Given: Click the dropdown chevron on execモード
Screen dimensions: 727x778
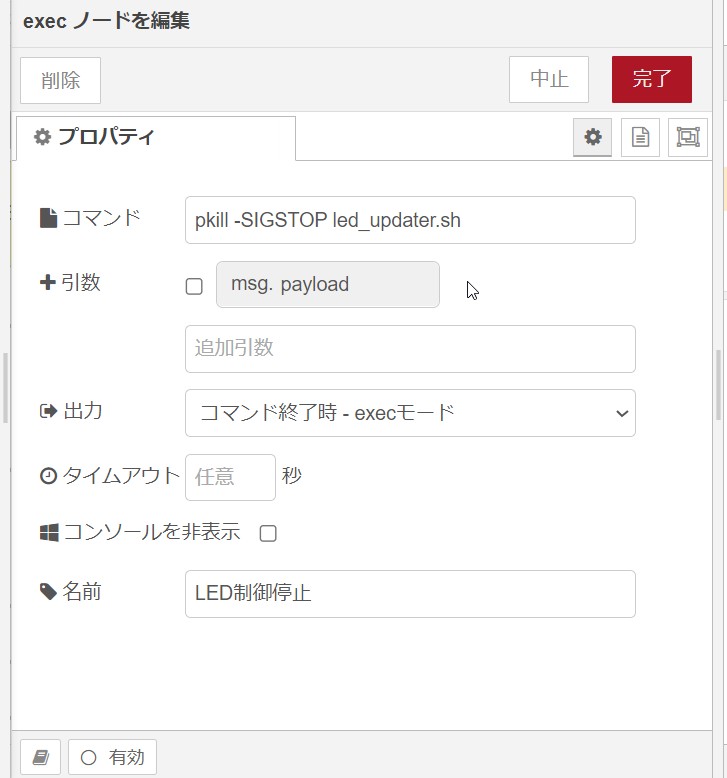Looking at the screenshot, I should click(x=622, y=413).
